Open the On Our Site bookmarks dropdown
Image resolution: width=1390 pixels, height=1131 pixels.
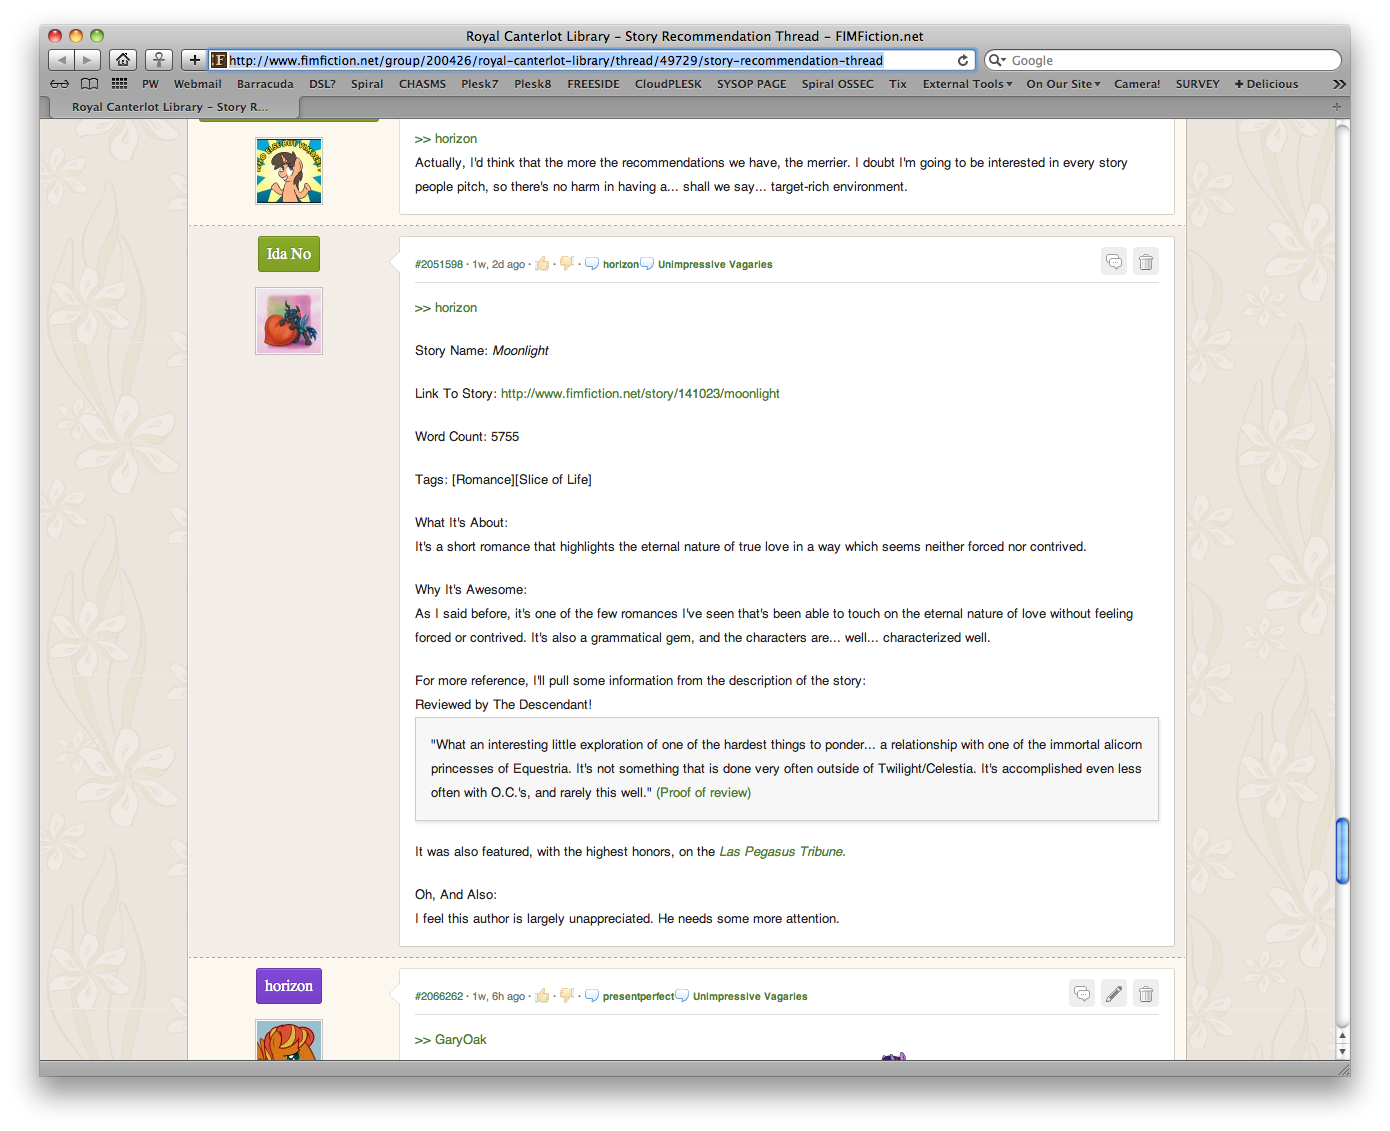[x=1063, y=84]
